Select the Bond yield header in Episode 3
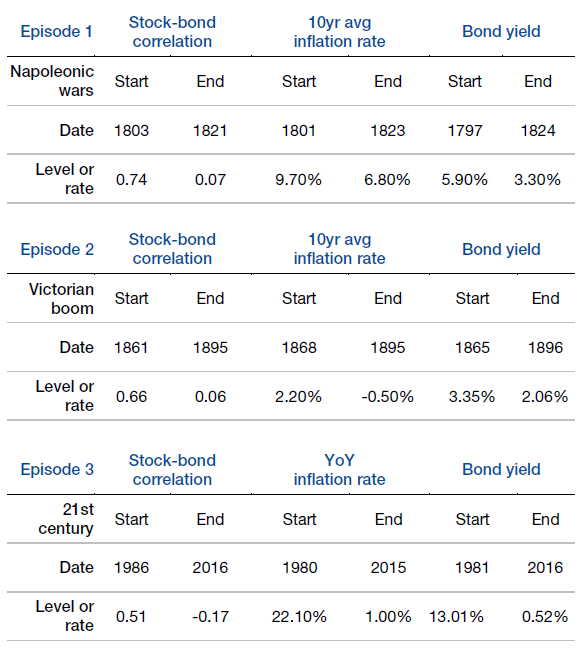 [501, 470]
